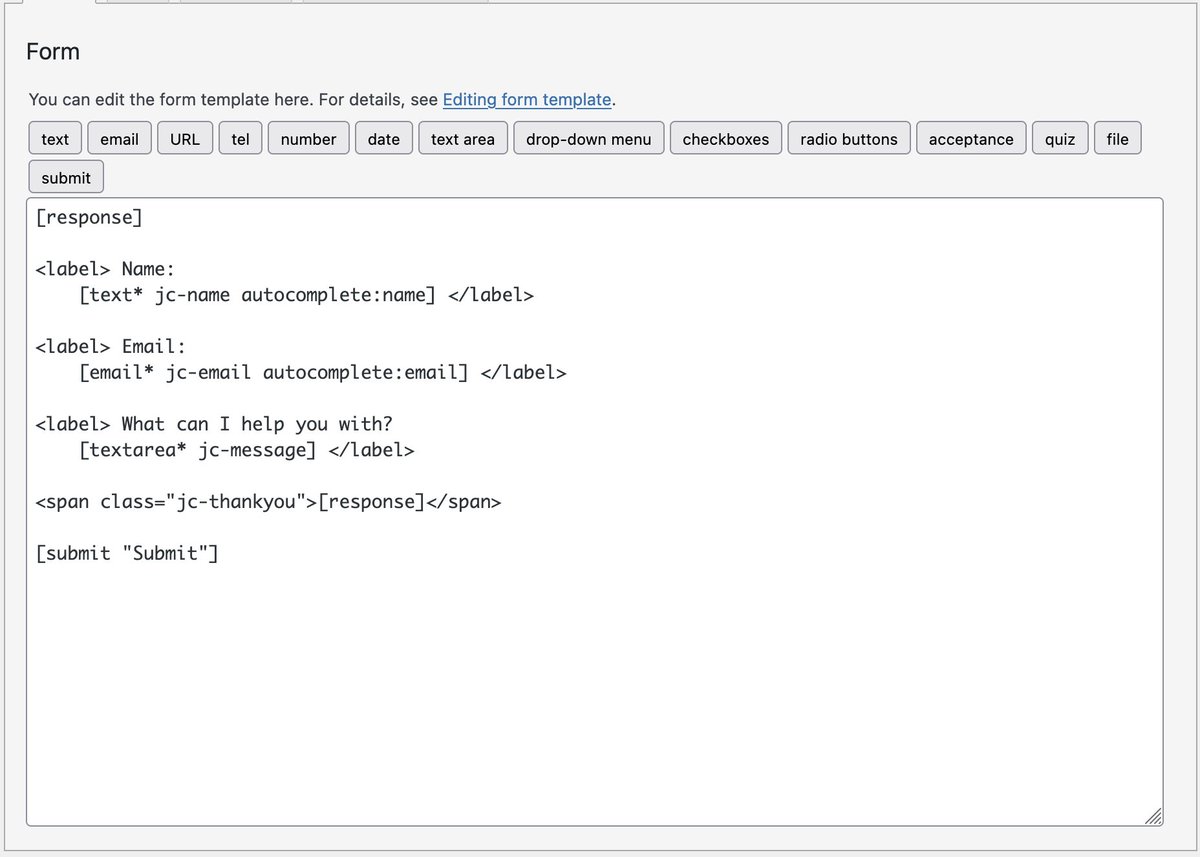Insert a text tag with the text button

coord(55,139)
